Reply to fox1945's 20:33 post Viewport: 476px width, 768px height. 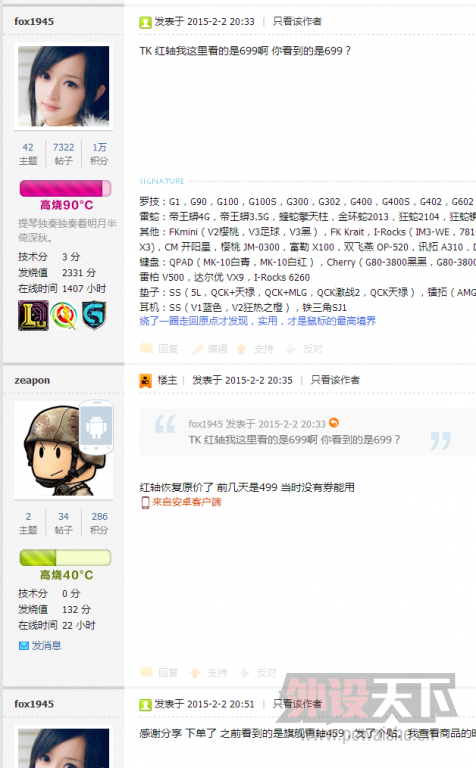point(168,349)
